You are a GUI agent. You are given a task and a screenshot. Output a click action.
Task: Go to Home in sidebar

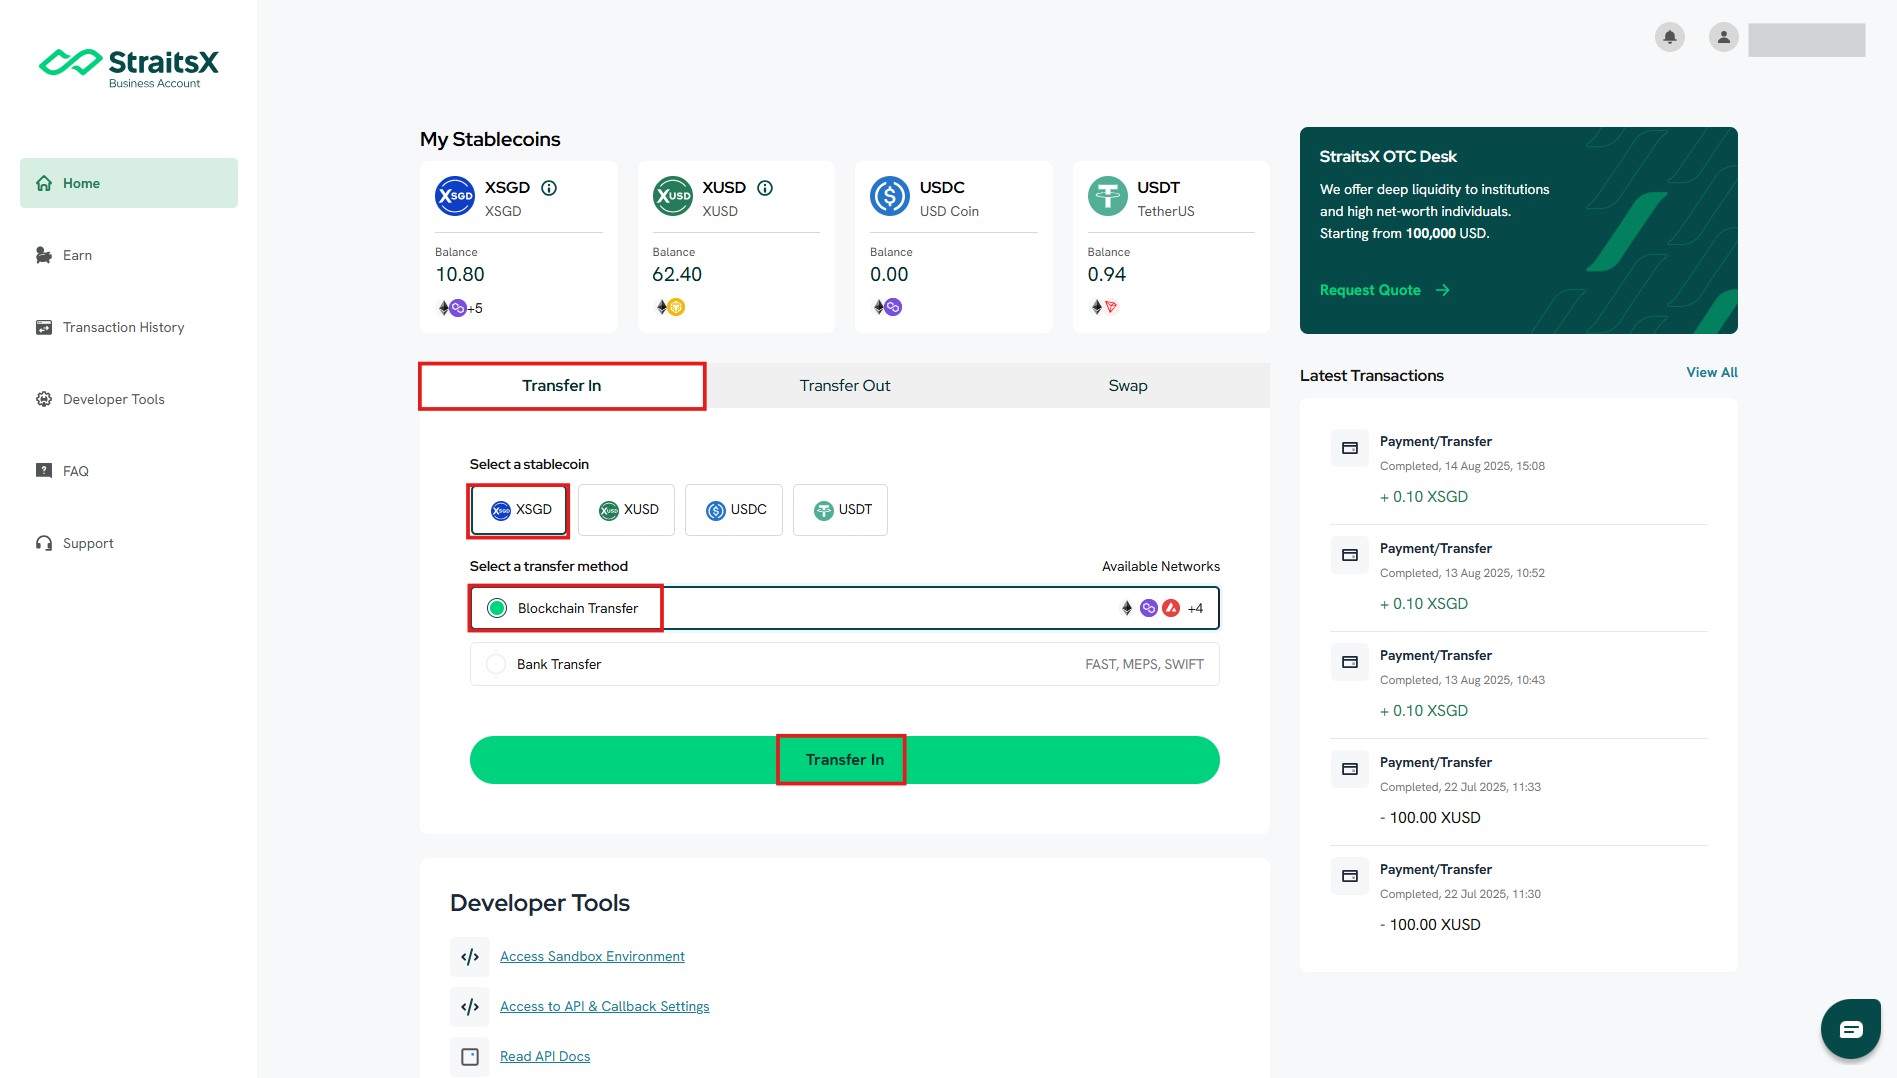point(129,183)
